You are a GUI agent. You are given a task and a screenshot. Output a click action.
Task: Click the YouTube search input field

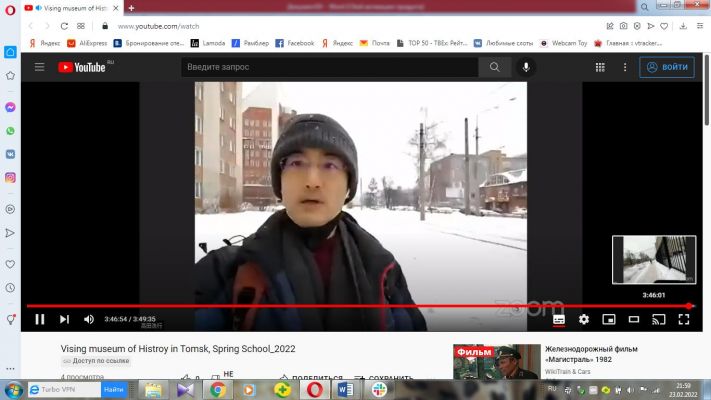[330, 67]
